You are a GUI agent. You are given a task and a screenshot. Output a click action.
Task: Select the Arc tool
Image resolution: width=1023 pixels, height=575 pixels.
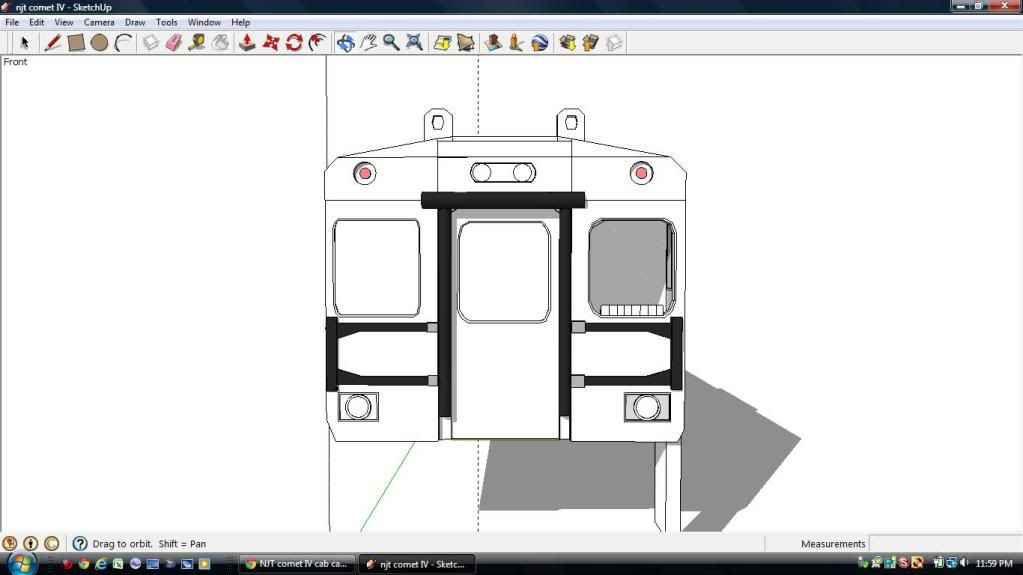click(123, 43)
